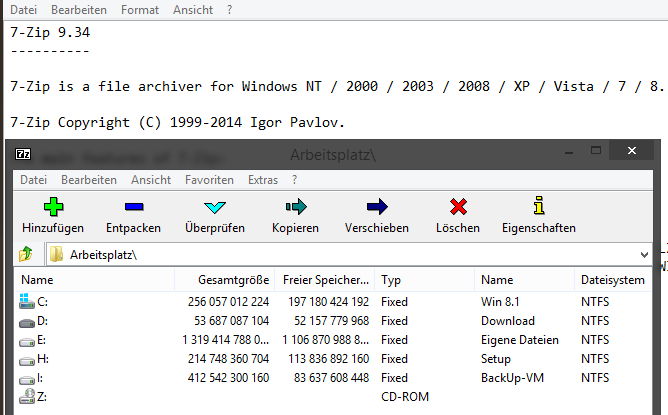668x415 pixels.
Task: Click the Setup volume name
Action: [496, 359]
